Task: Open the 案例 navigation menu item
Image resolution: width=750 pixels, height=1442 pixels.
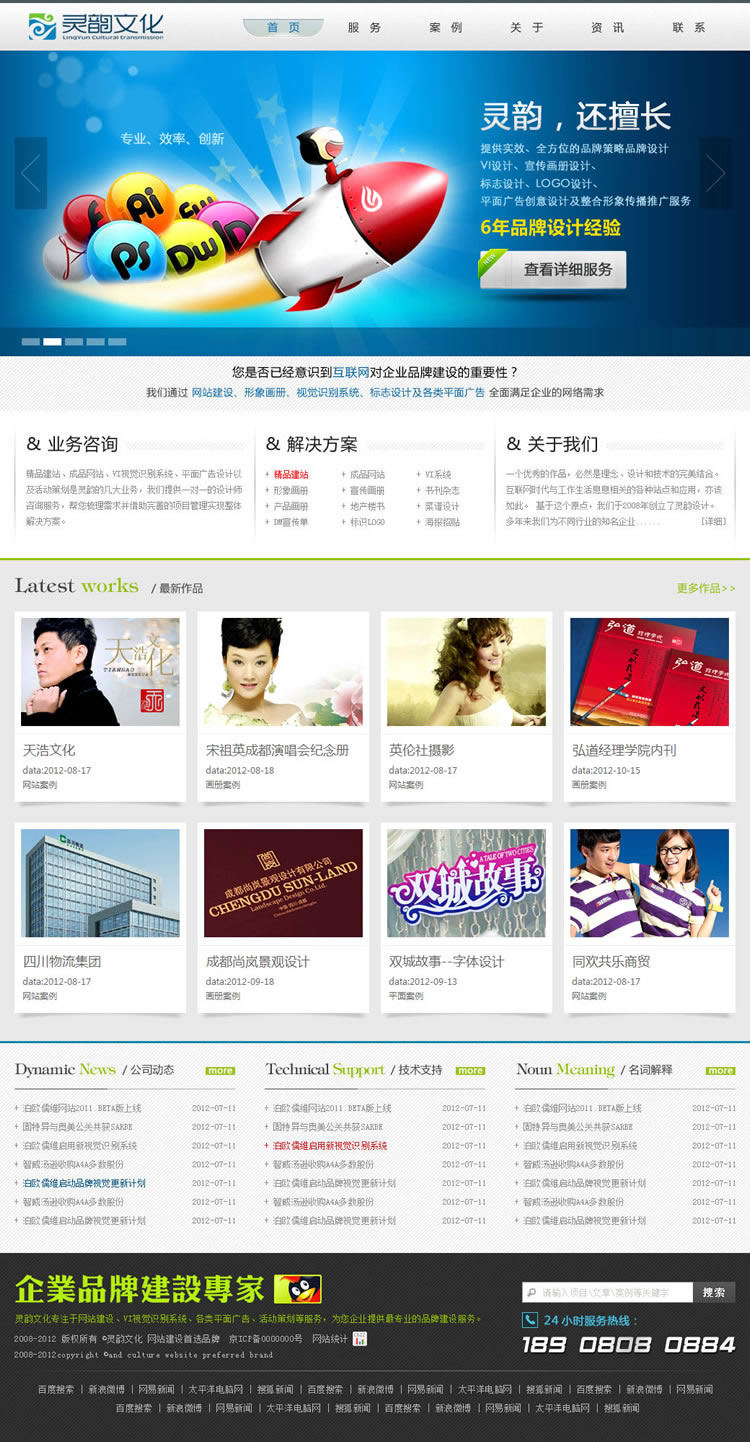Action: coord(446,28)
